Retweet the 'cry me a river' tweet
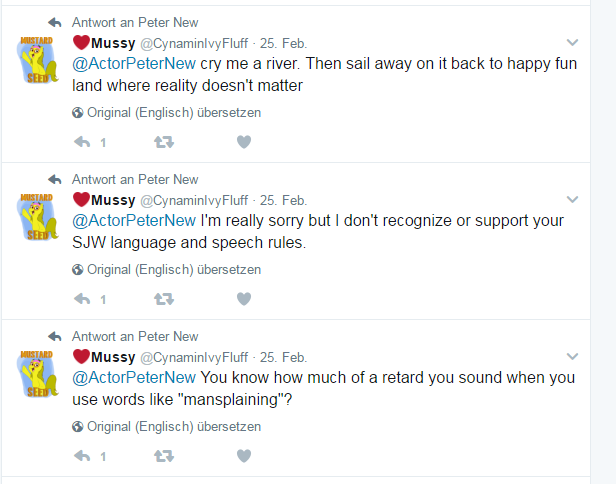 tap(163, 142)
